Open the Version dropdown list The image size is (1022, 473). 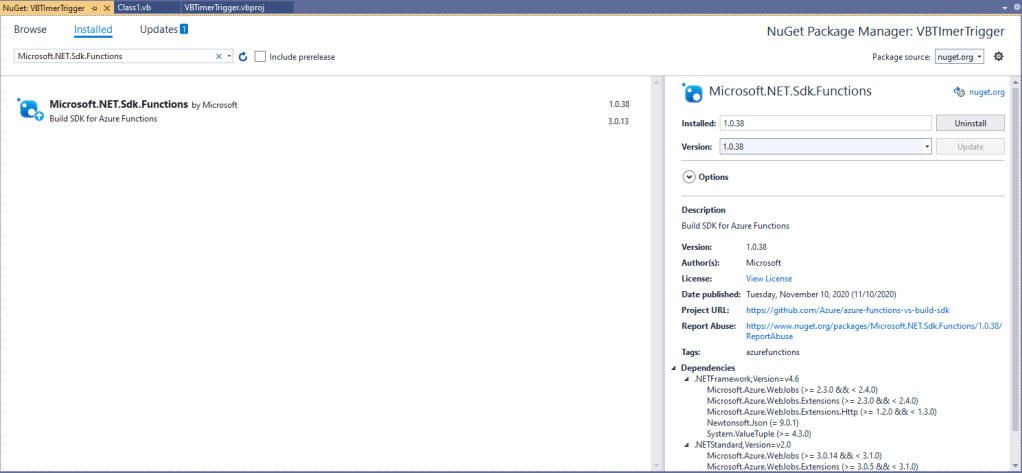point(927,146)
